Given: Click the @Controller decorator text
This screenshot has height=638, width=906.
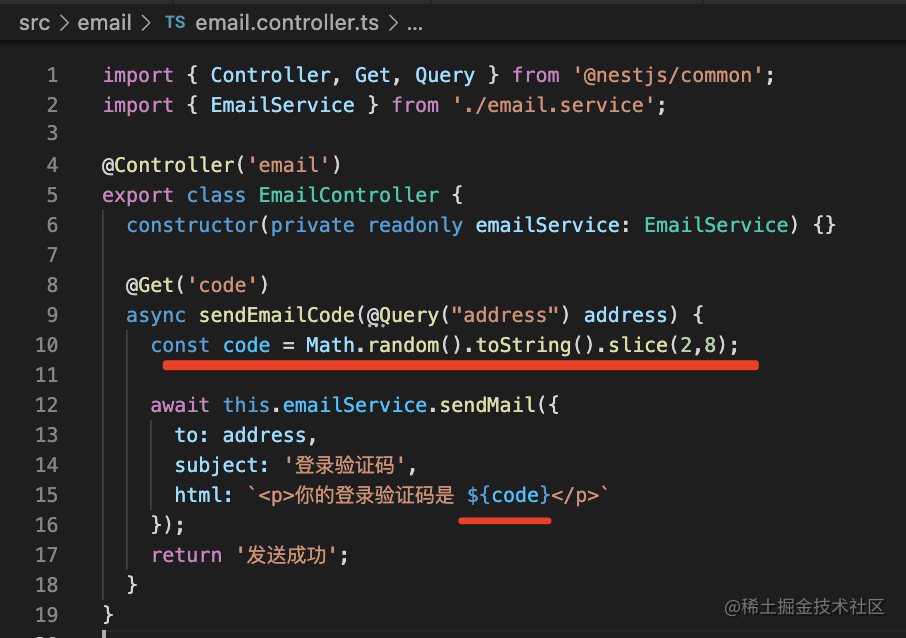Looking at the screenshot, I should (168, 165).
